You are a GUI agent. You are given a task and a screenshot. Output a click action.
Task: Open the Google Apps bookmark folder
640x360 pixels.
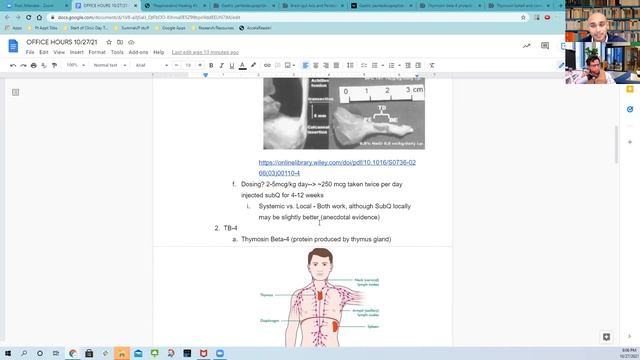170,28
